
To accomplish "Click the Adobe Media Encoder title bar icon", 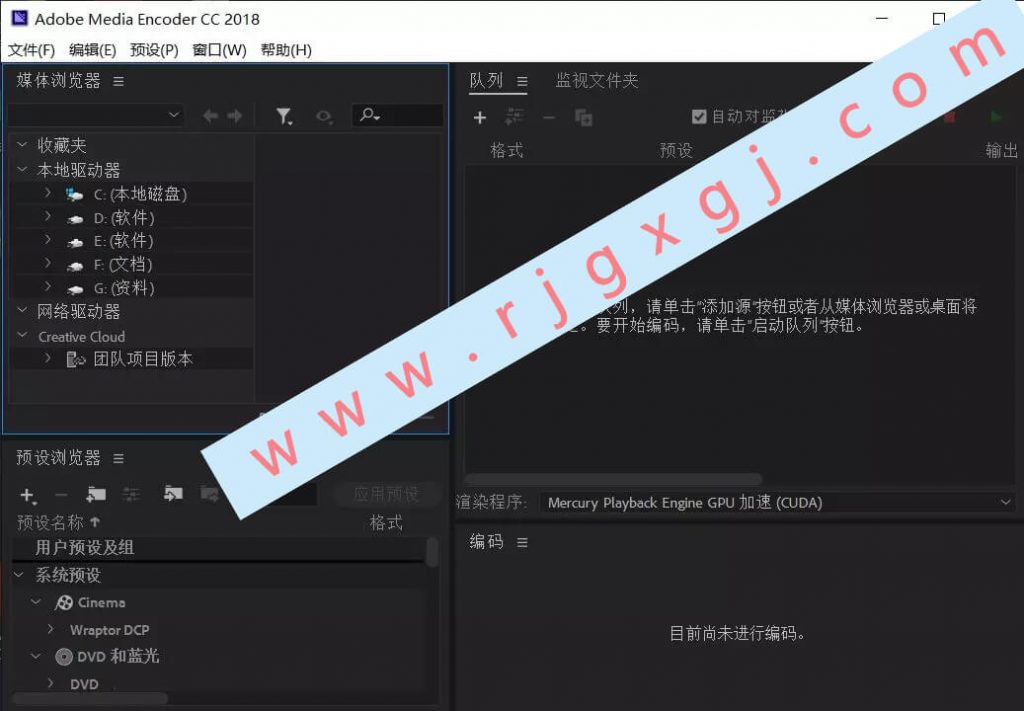I will tap(20, 18).
